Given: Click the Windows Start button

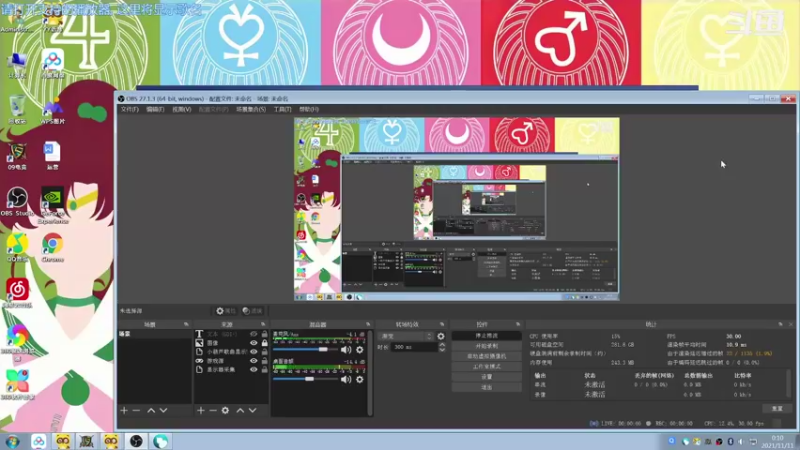Looking at the screenshot, I should pyautogui.click(x=13, y=441).
